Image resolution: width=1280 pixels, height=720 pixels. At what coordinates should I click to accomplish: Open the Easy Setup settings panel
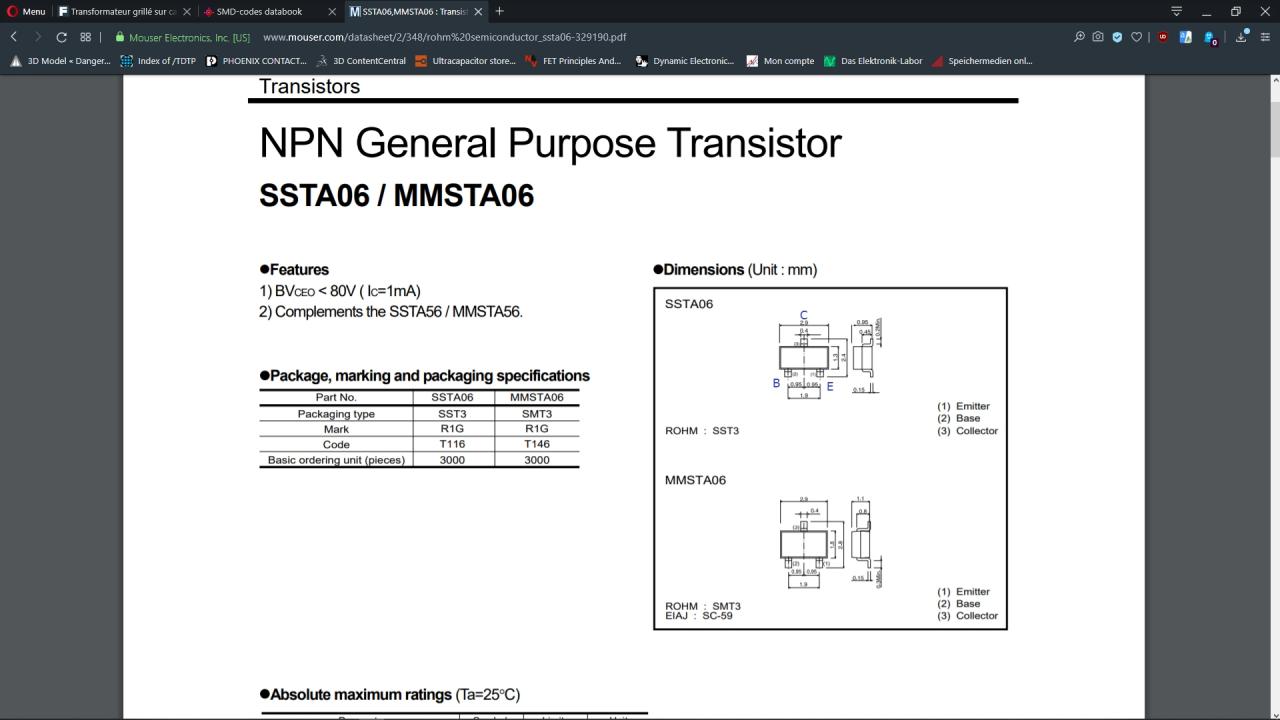coord(1264,37)
